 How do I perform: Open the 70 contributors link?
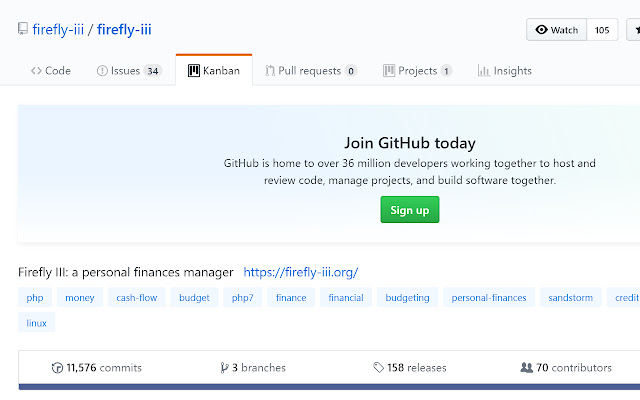click(x=566, y=368)
